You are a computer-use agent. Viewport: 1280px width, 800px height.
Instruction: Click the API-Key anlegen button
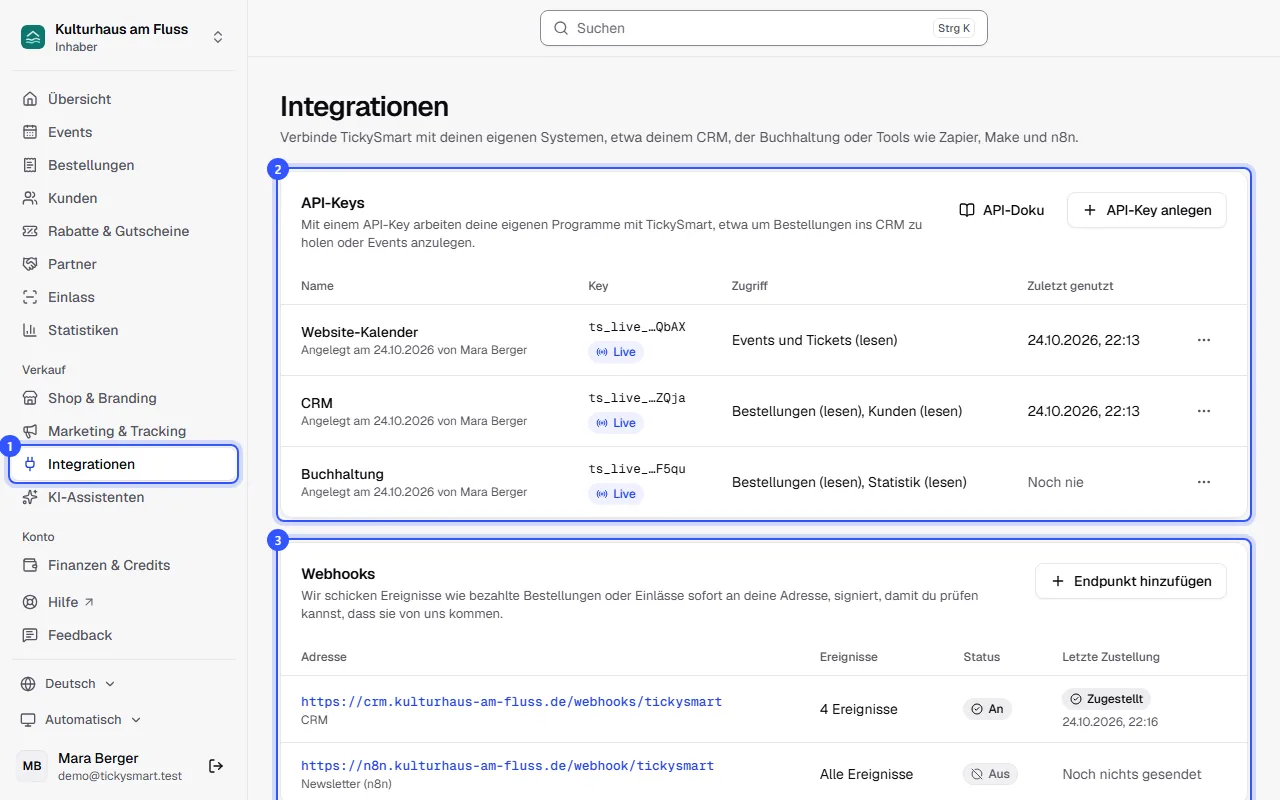coord(1147,210)
